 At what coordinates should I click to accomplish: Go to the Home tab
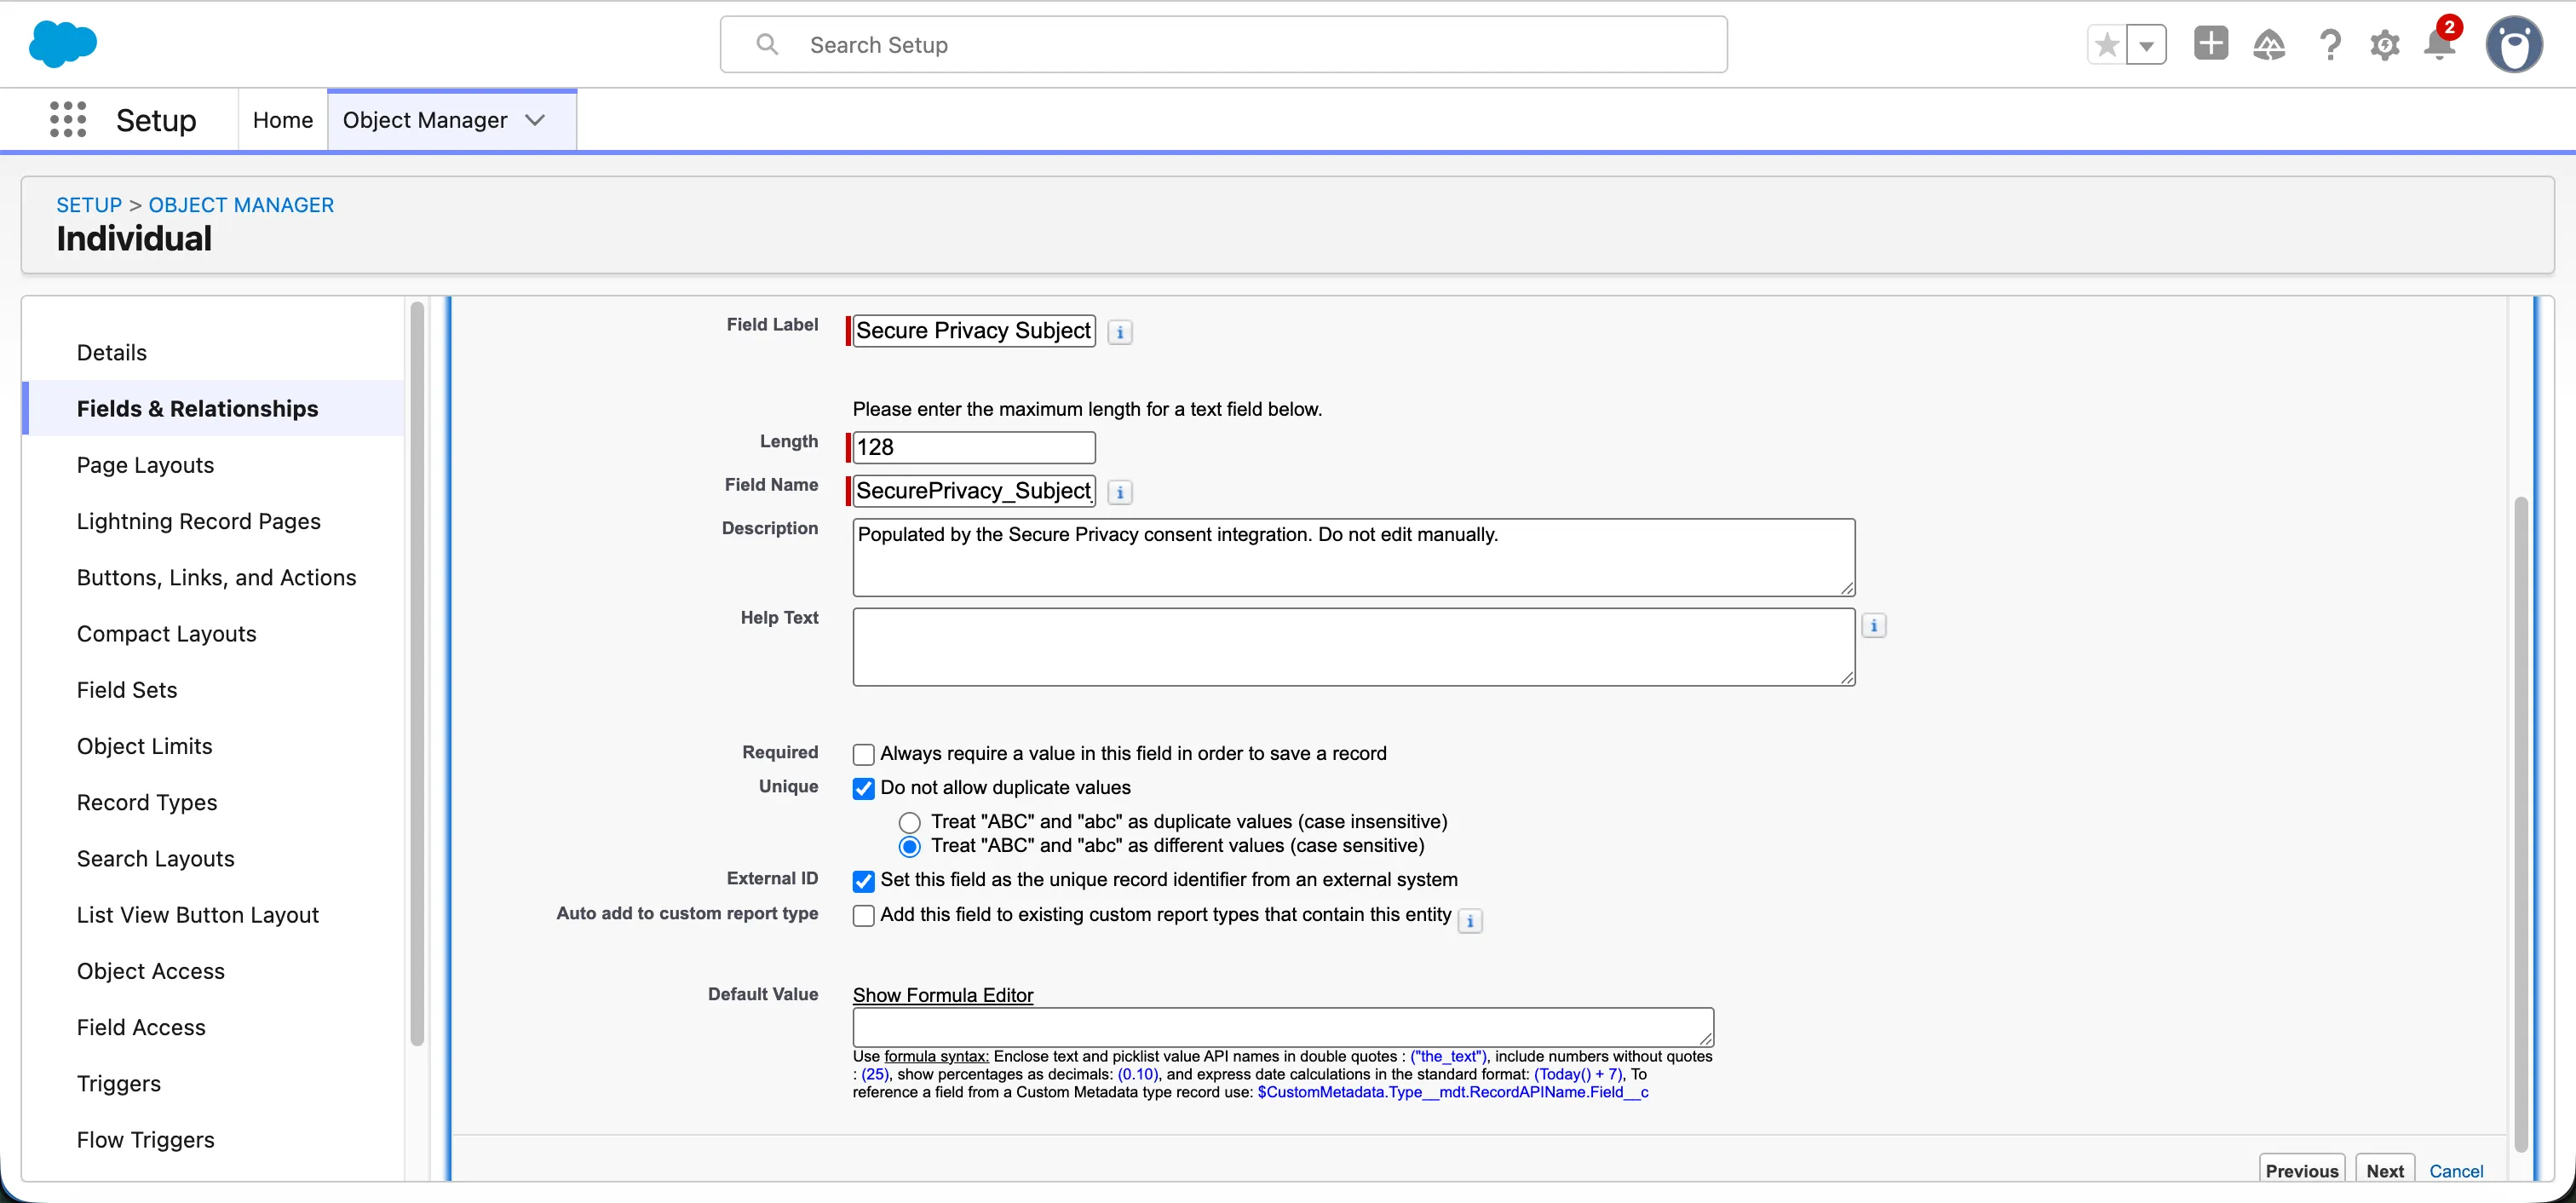283,120
